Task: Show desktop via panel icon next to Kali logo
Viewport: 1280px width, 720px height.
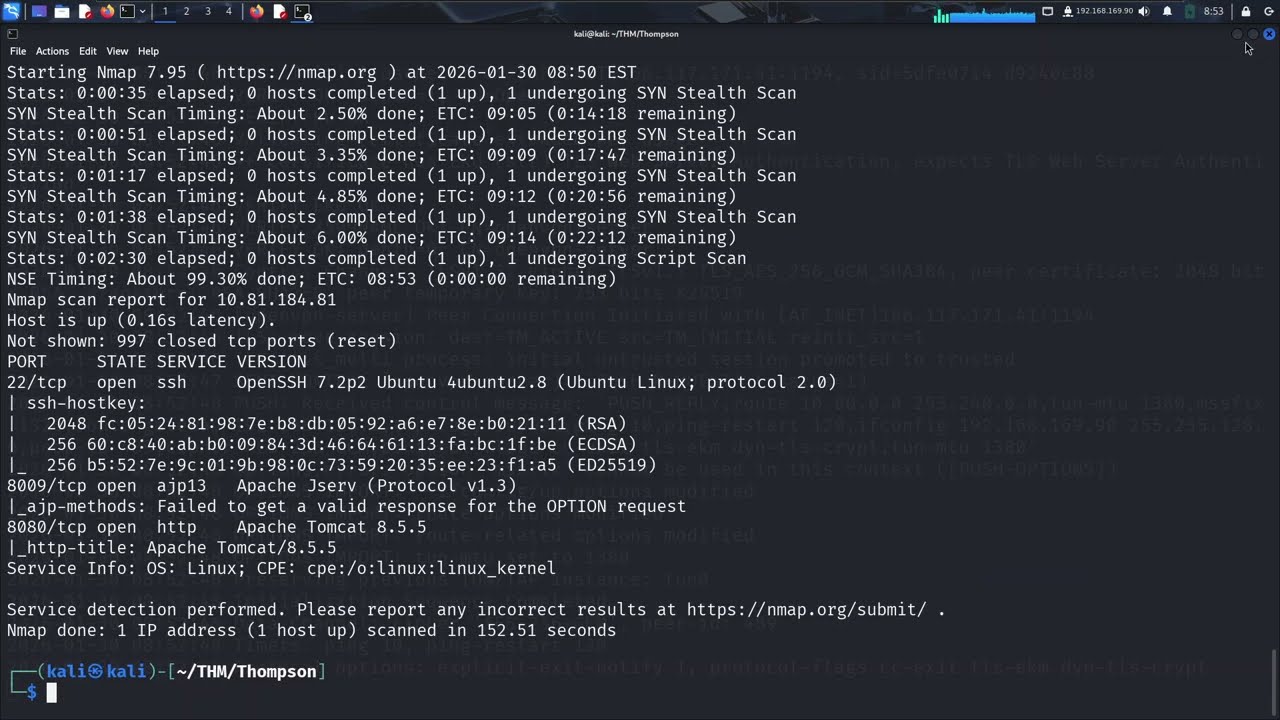Action: [39, 11]
